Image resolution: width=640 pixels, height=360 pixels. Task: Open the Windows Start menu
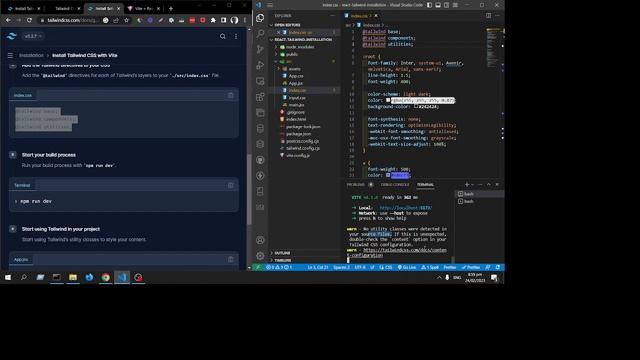point(8,278)
